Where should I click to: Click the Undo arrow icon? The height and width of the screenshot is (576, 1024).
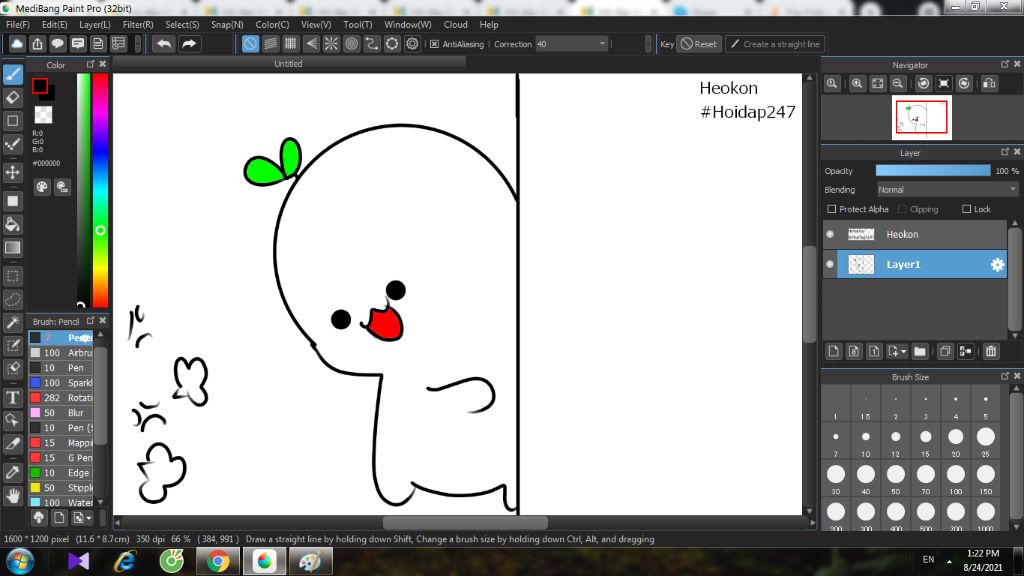(164, 44)
